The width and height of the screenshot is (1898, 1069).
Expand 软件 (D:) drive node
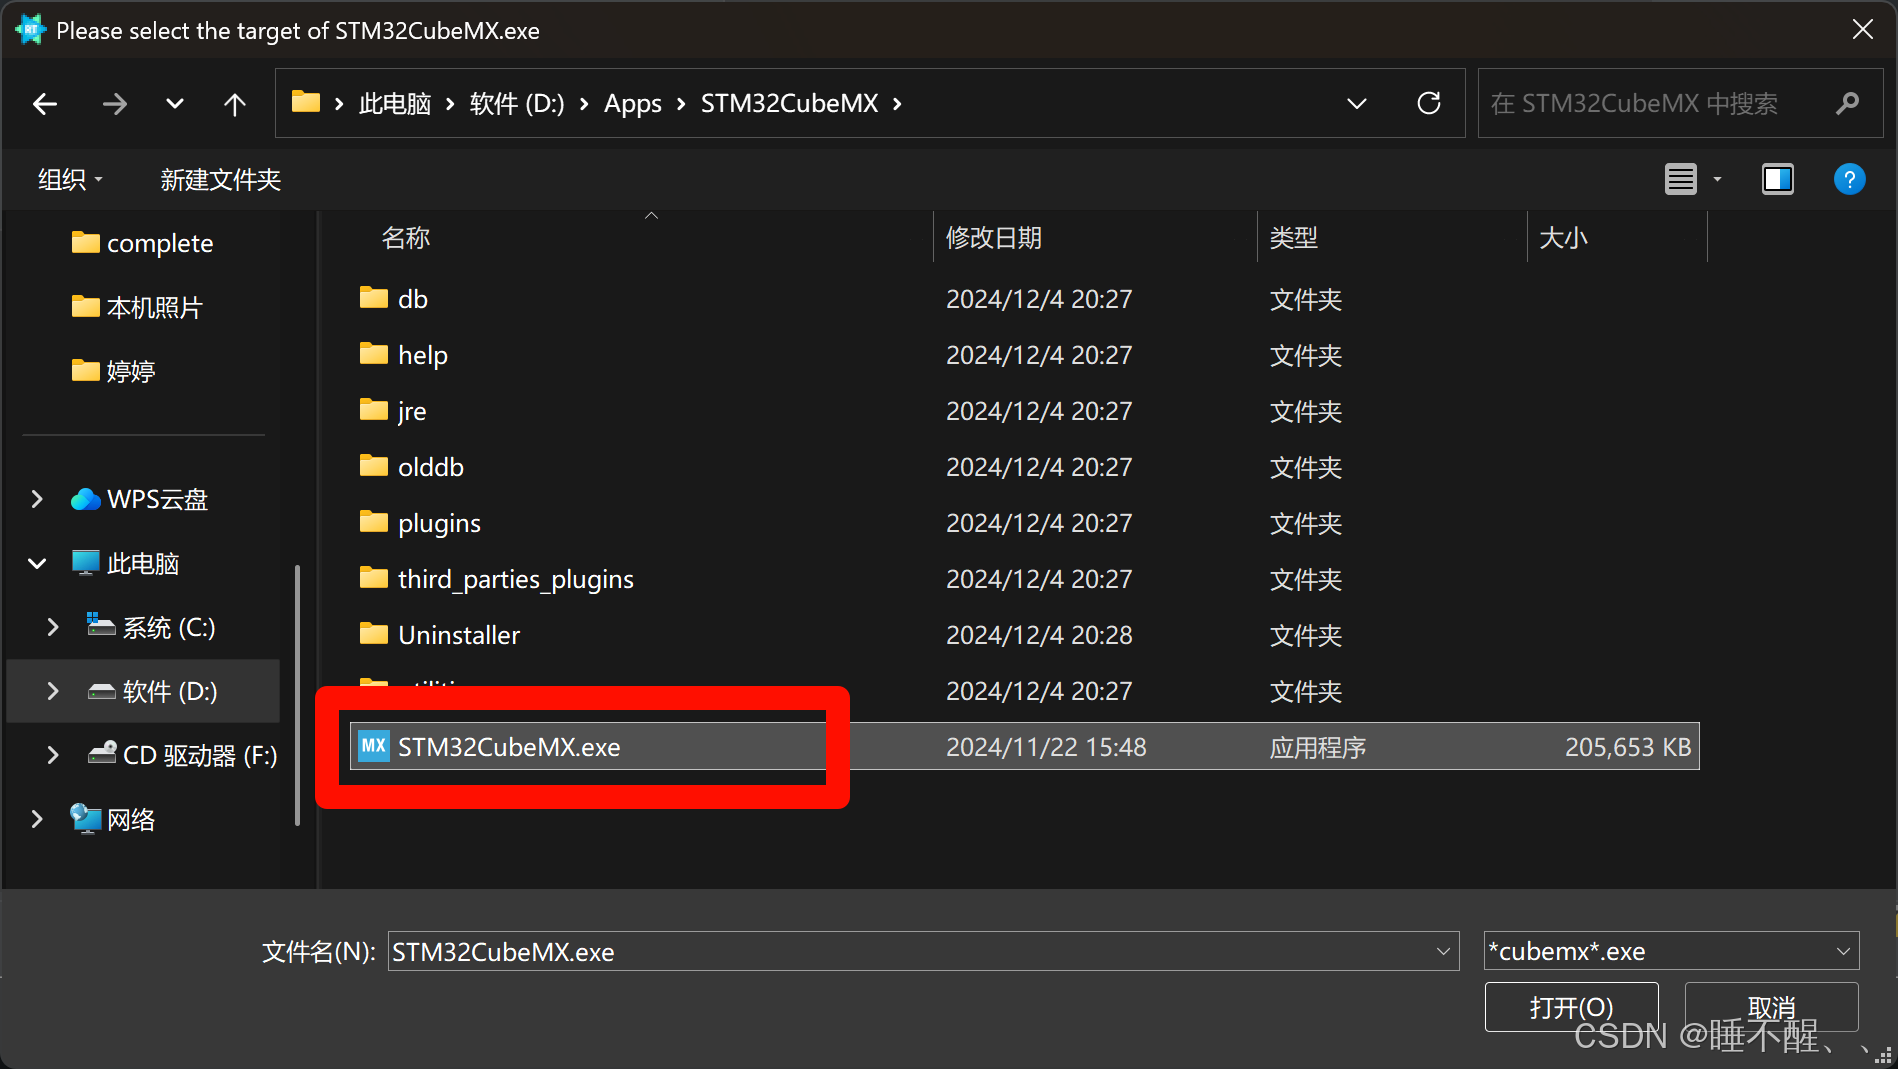[53, 691]
